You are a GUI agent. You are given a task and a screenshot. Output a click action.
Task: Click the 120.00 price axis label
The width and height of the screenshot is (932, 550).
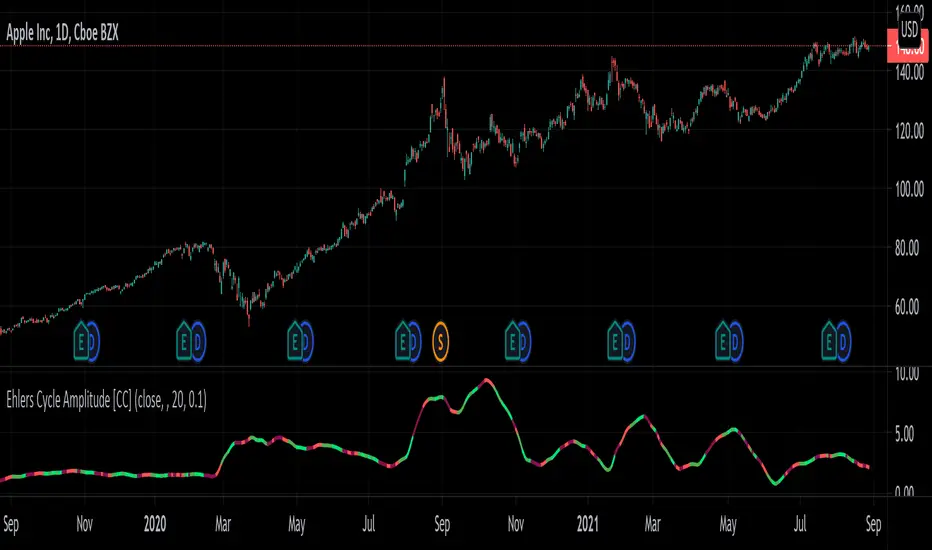tap(909, 131)
